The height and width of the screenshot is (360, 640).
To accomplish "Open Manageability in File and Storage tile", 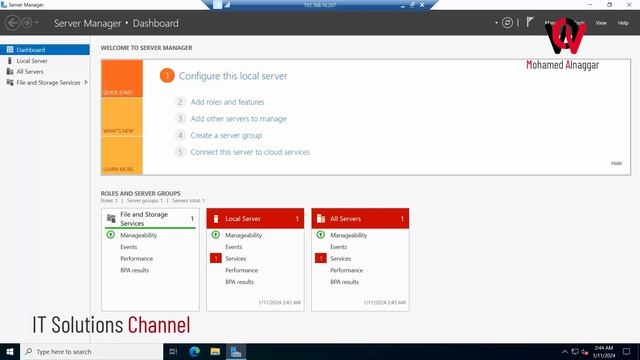I will click(x=138, y=236).
